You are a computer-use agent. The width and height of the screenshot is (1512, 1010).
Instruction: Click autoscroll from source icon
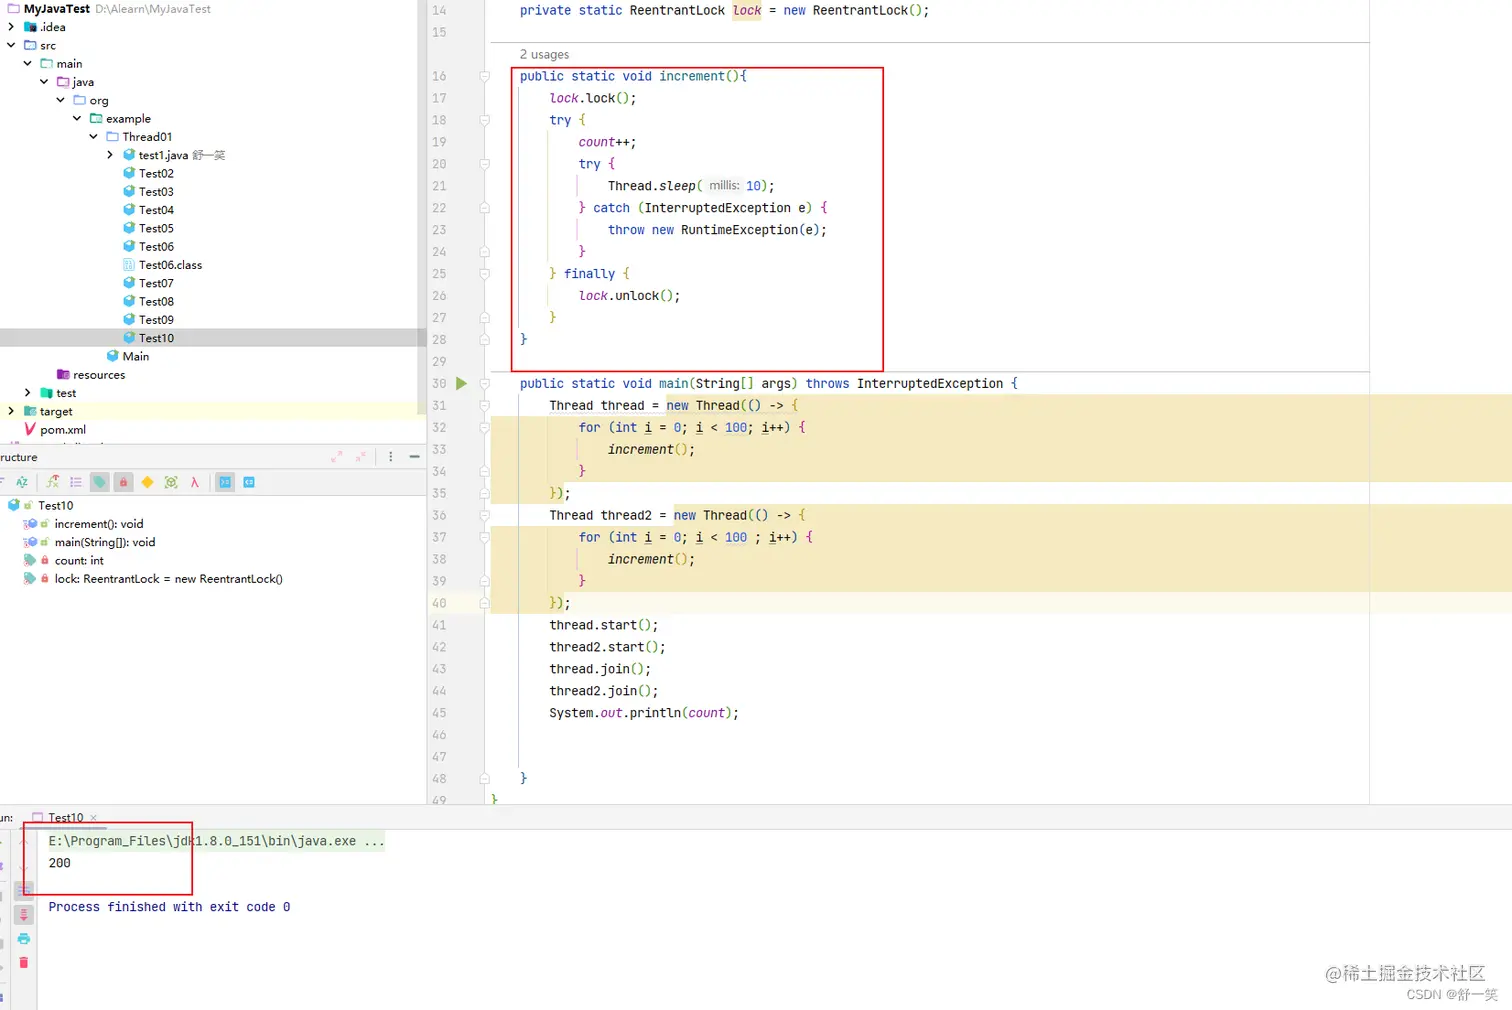[249, 482]
